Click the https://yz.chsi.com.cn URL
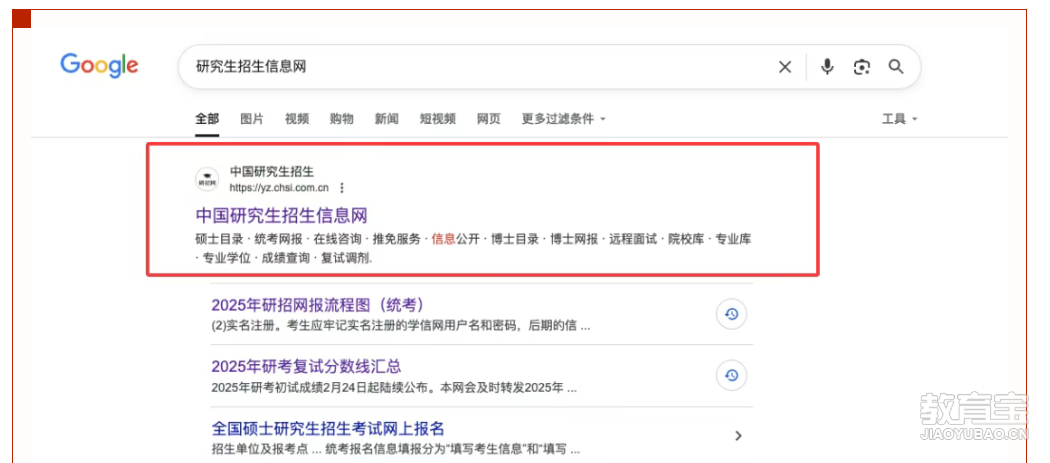The image size is (1050, 463). (x=279, y=188)
